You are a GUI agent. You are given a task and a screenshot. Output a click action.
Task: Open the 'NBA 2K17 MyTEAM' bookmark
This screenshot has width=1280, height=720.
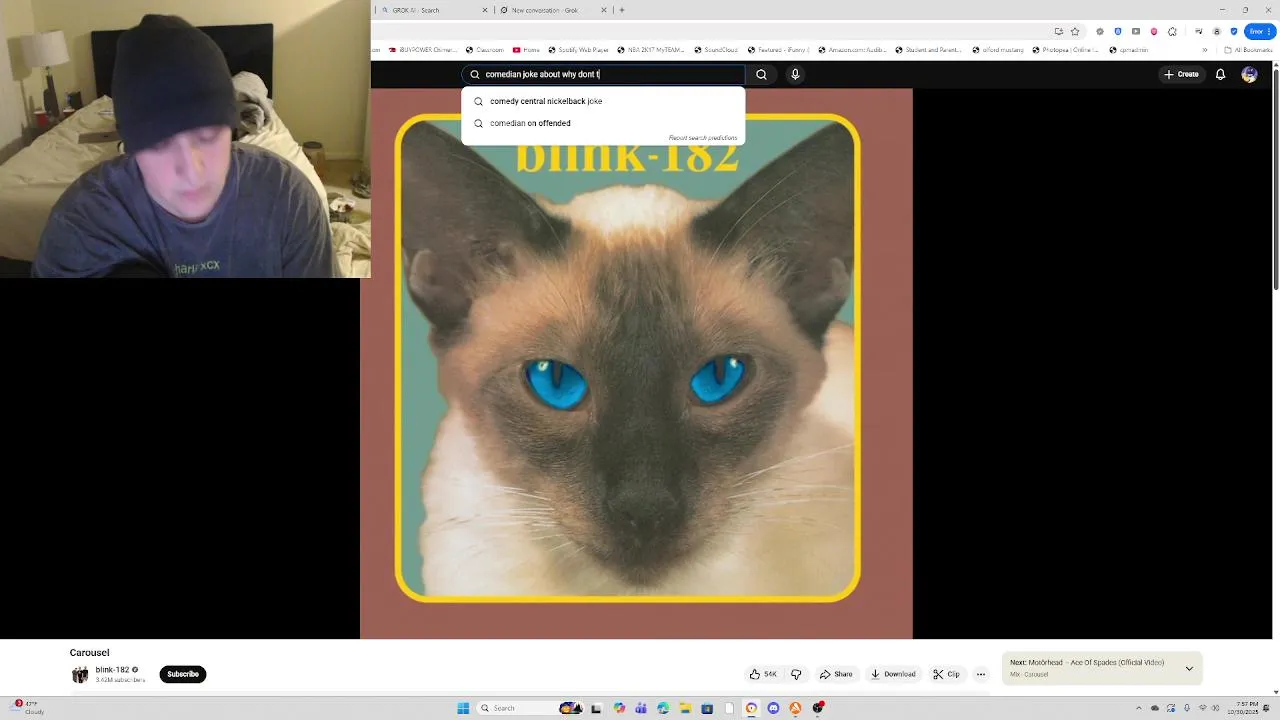pos(651,50)
